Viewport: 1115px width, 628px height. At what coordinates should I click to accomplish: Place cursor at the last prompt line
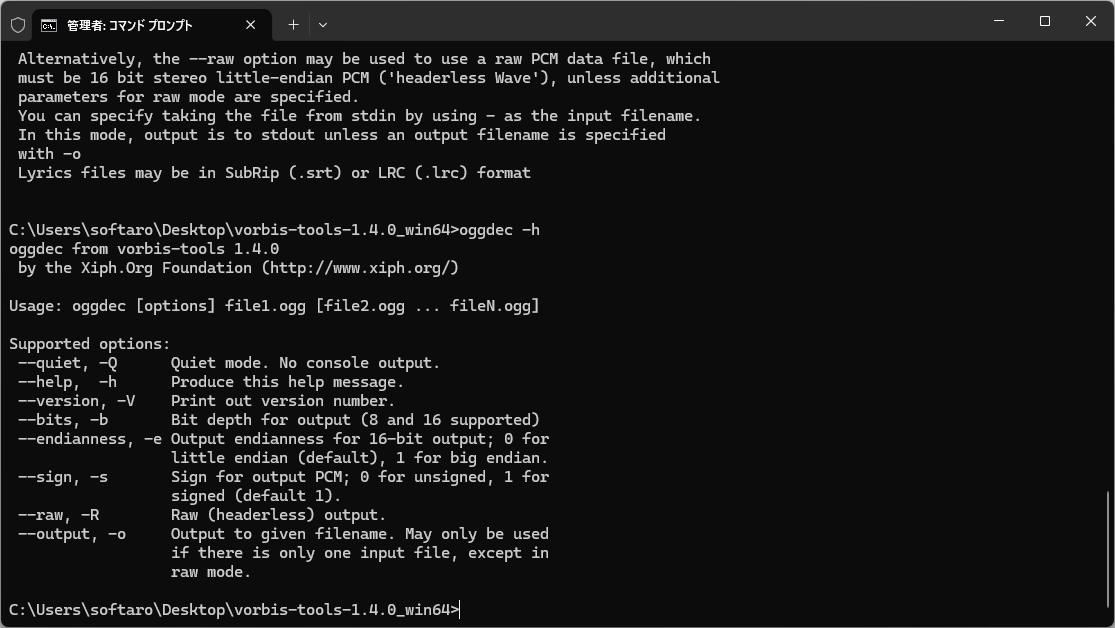(234, 610)
